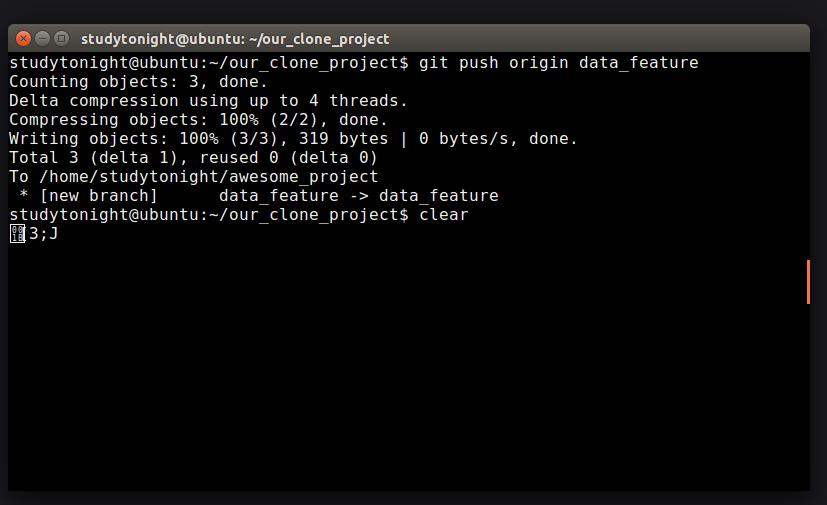Click the 'git push origin data_feature' command
Viewport: 827px width, 505px height.
click(559, 63)
